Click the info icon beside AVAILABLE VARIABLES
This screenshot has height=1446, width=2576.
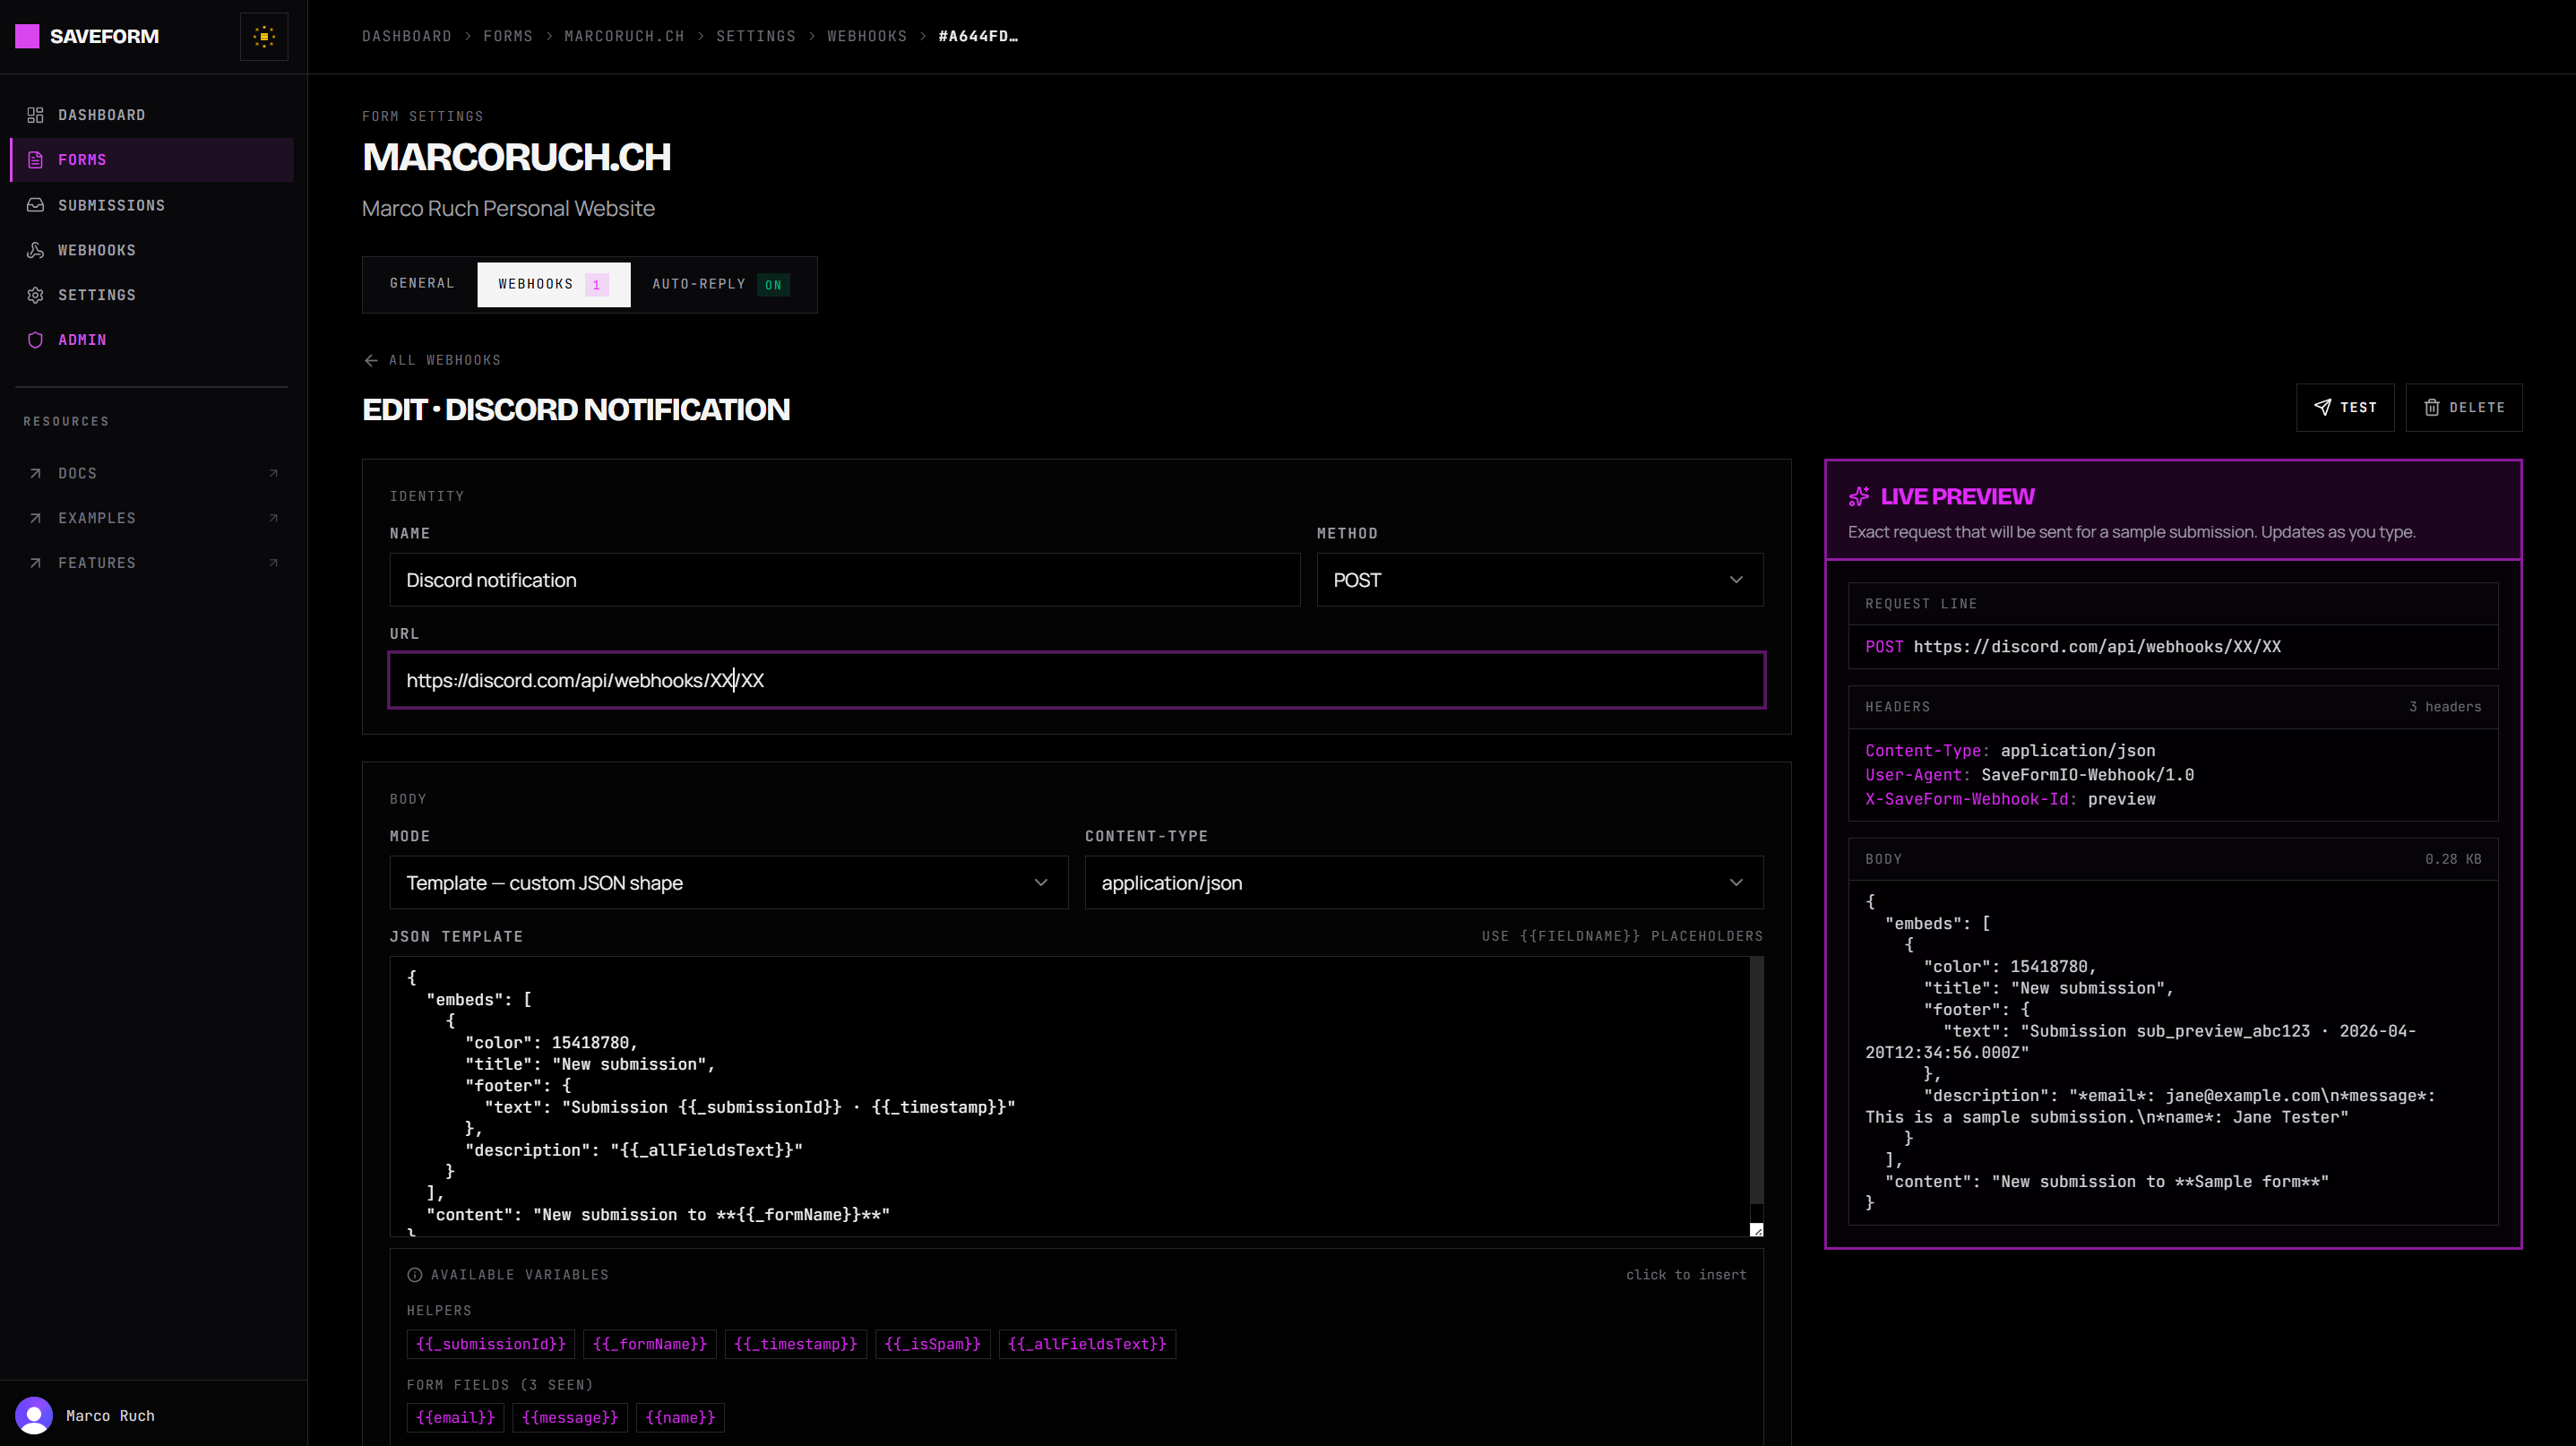coord(415,1274)
